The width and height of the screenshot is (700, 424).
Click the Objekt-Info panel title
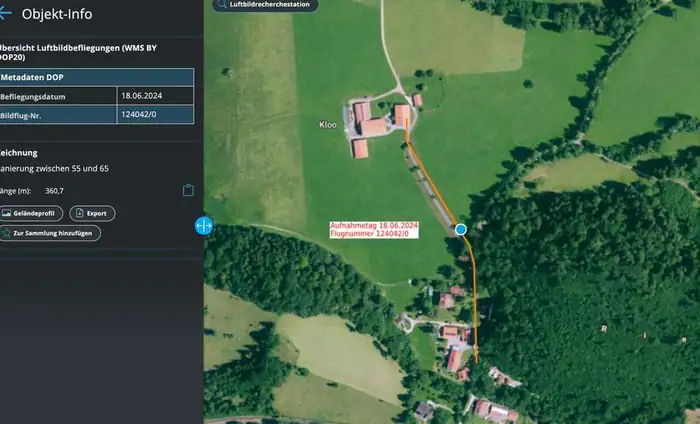click(x=59, y=13)
